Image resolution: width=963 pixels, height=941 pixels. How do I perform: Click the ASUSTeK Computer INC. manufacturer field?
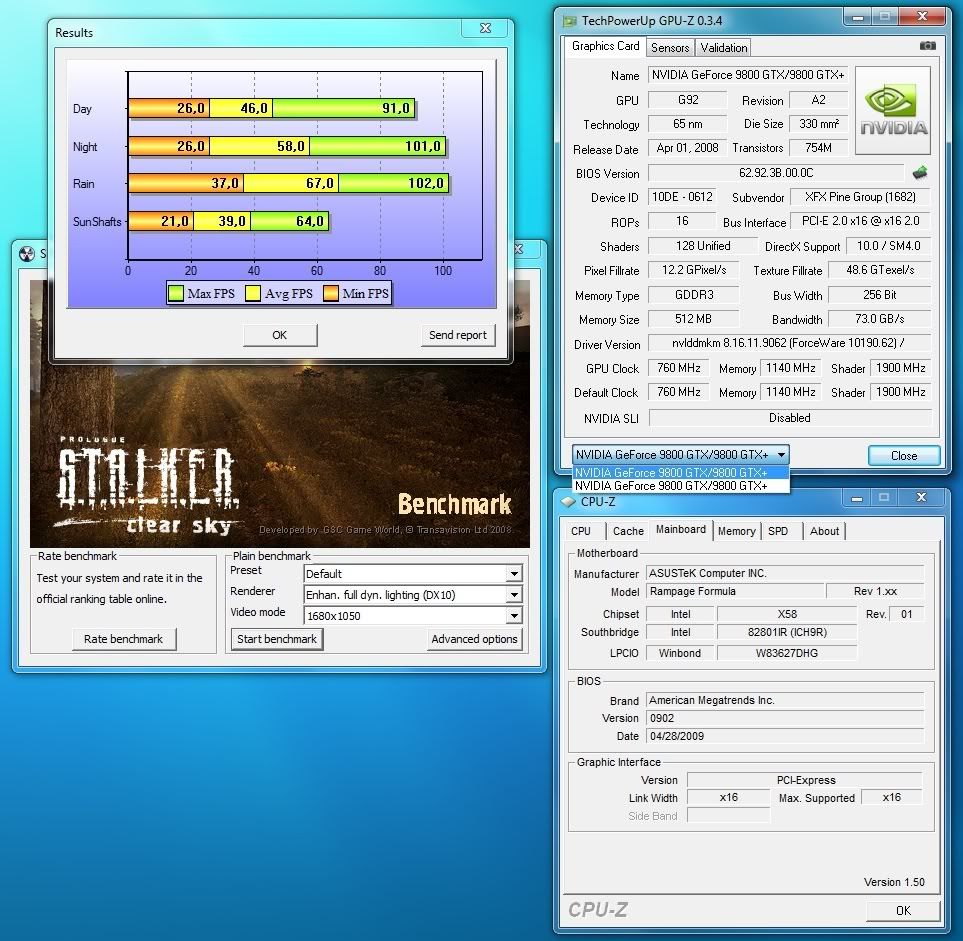tap(785, 574)
